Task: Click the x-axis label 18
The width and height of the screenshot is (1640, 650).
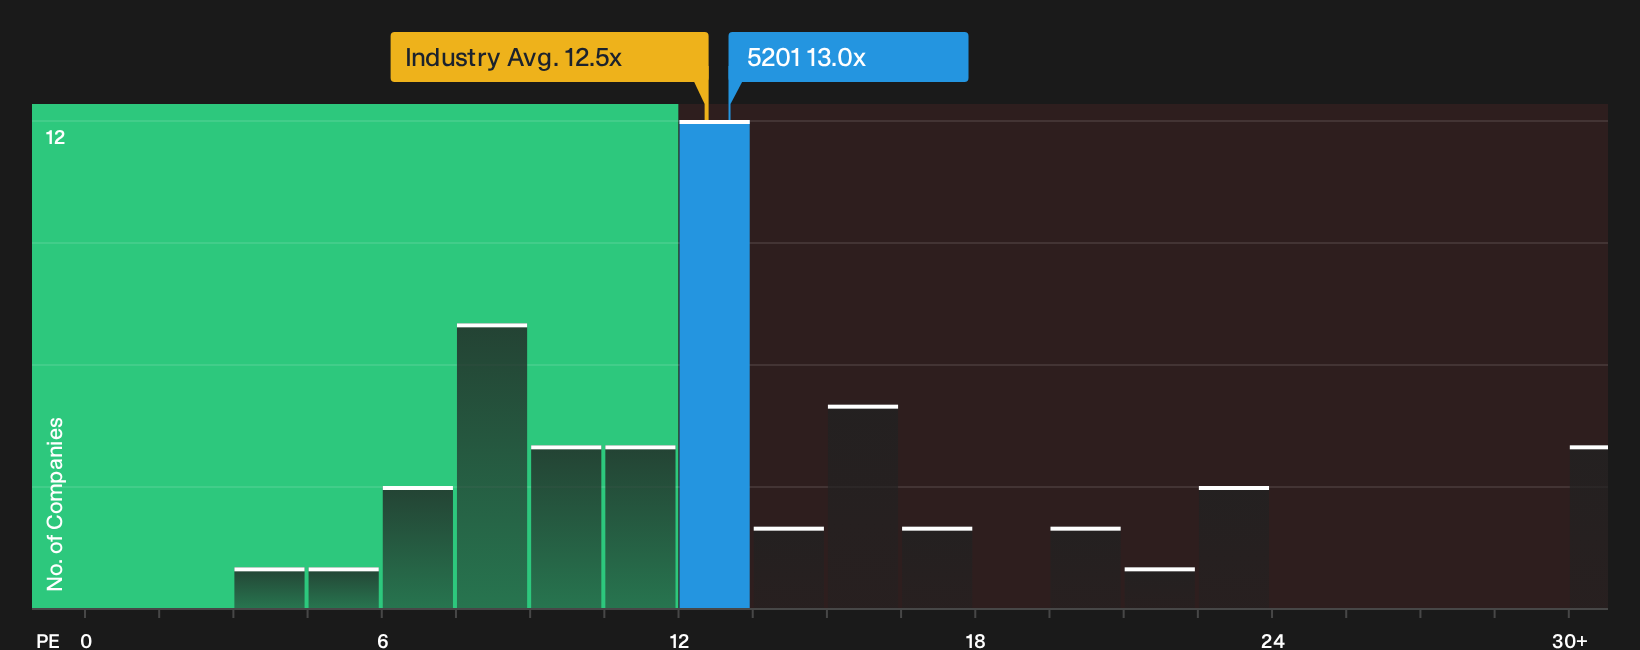Action: [x=975, y=640]
